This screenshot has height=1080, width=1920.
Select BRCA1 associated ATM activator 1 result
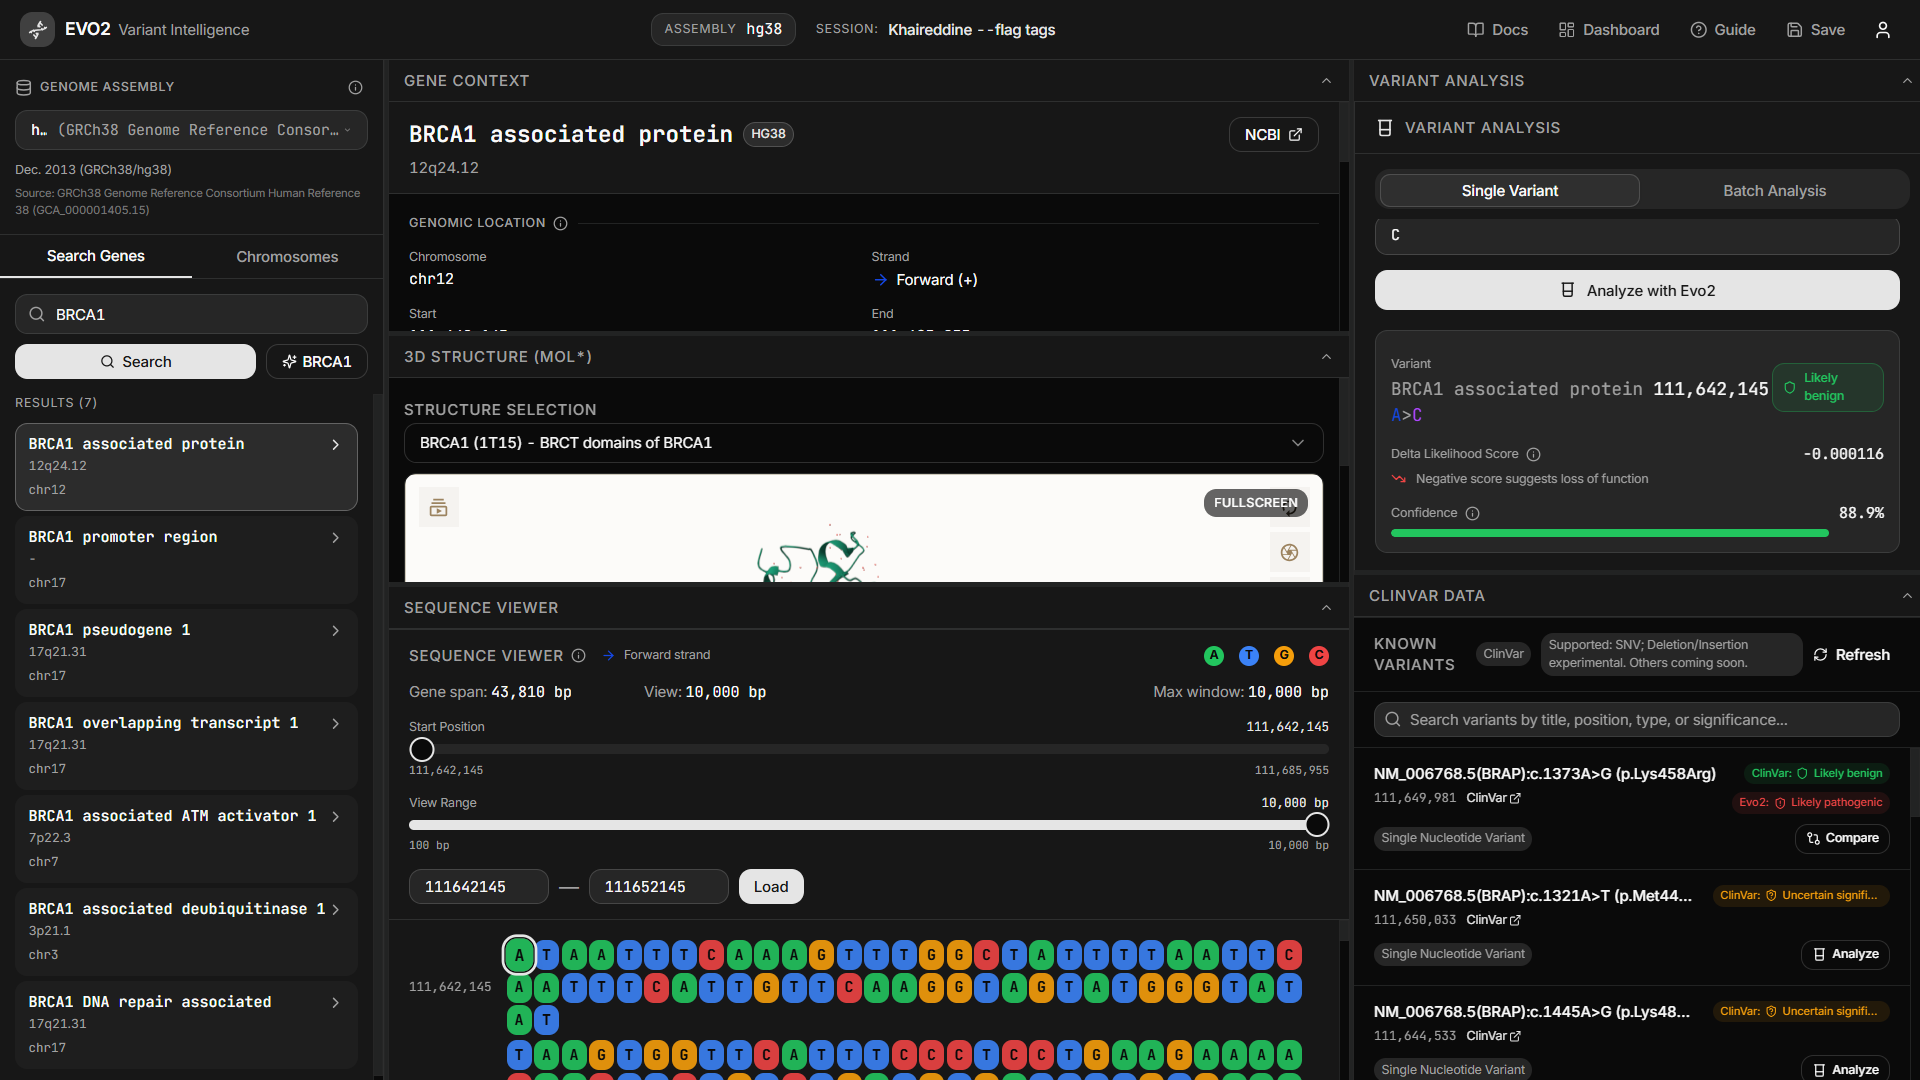[x=186, y=839]
